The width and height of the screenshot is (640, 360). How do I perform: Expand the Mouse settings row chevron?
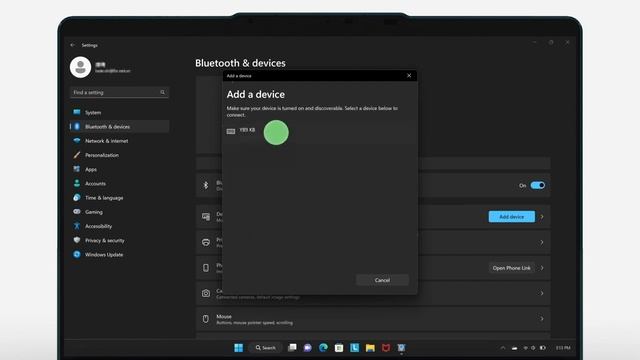pyautogui.click(x=542, y=319)
